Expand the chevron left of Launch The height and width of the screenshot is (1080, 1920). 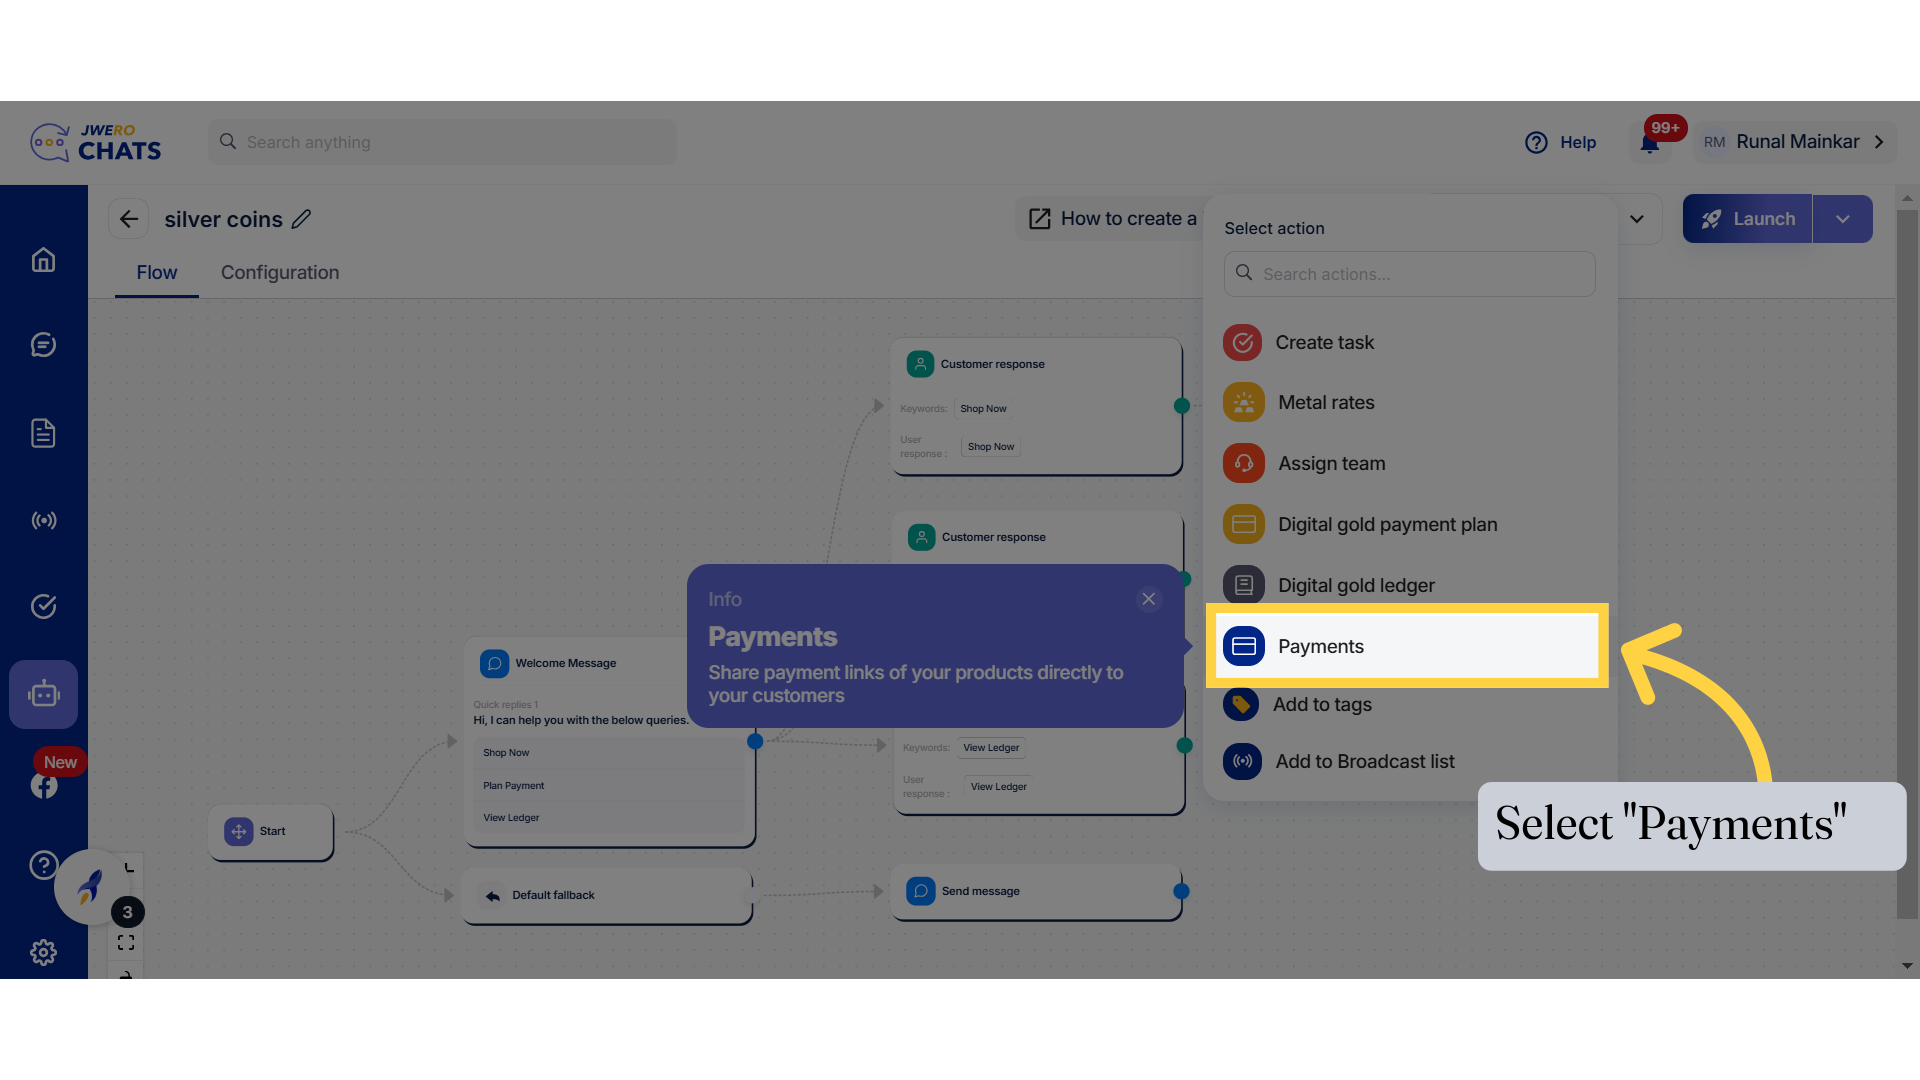coord(1637,218)
